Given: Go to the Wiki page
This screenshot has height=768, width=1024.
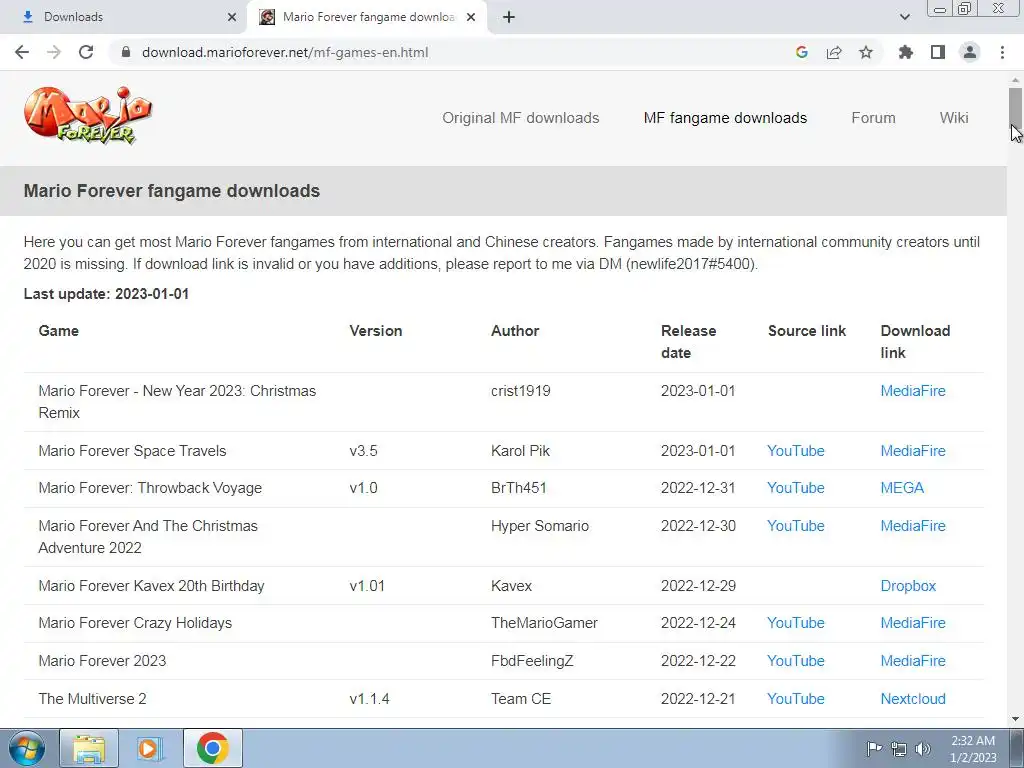Looking at the screenshot, I should coord(953,118).
